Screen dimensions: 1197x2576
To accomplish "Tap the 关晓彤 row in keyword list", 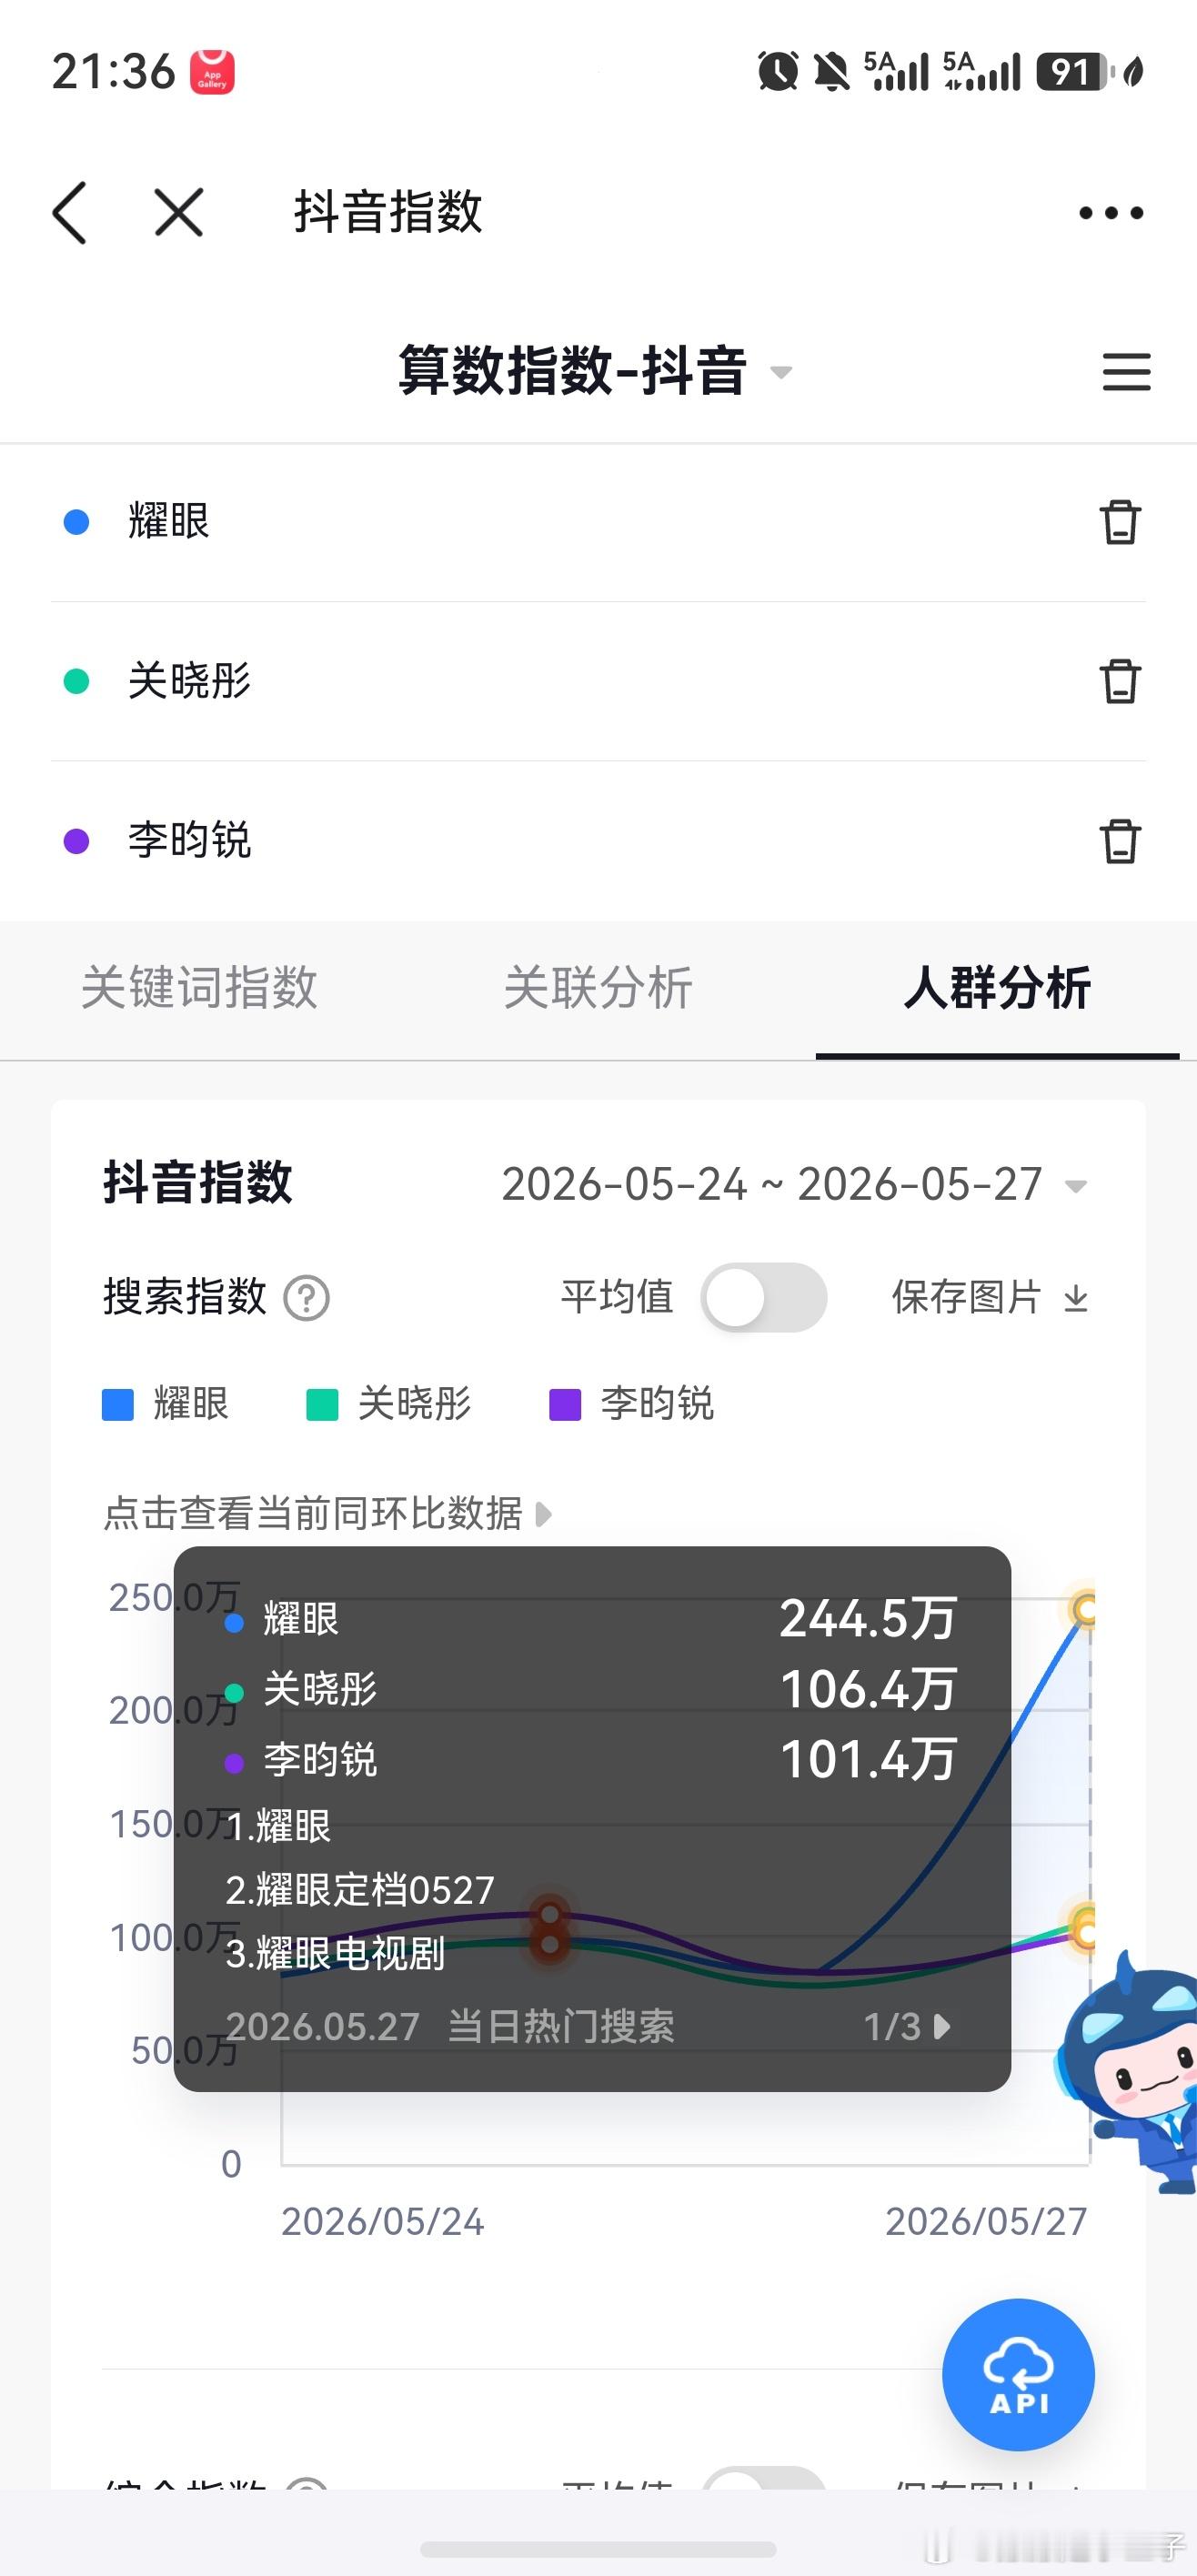I will (598, 681).
